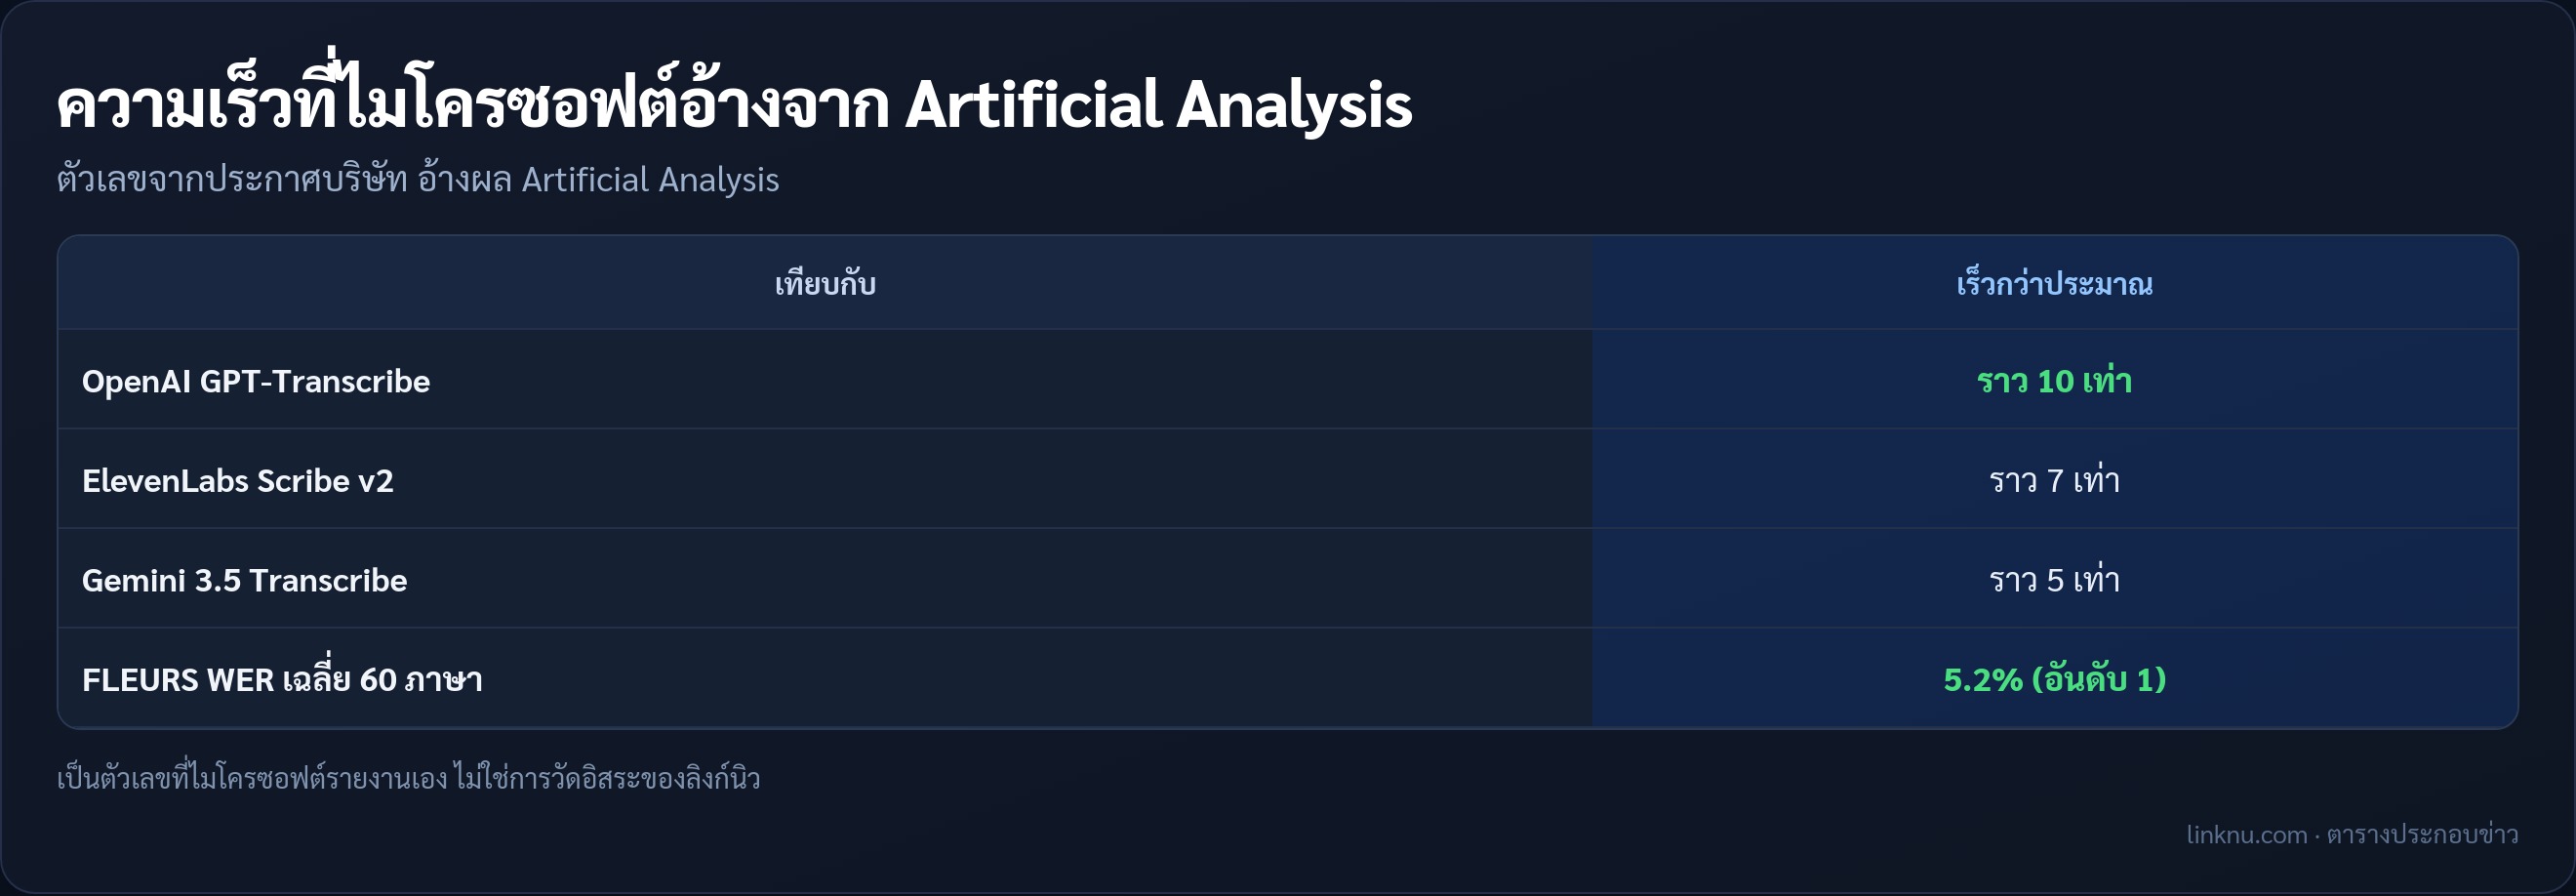Click the เร็วกว่าประมาณ column header
Screen dimensions: 2576x896
point(2054,284)
